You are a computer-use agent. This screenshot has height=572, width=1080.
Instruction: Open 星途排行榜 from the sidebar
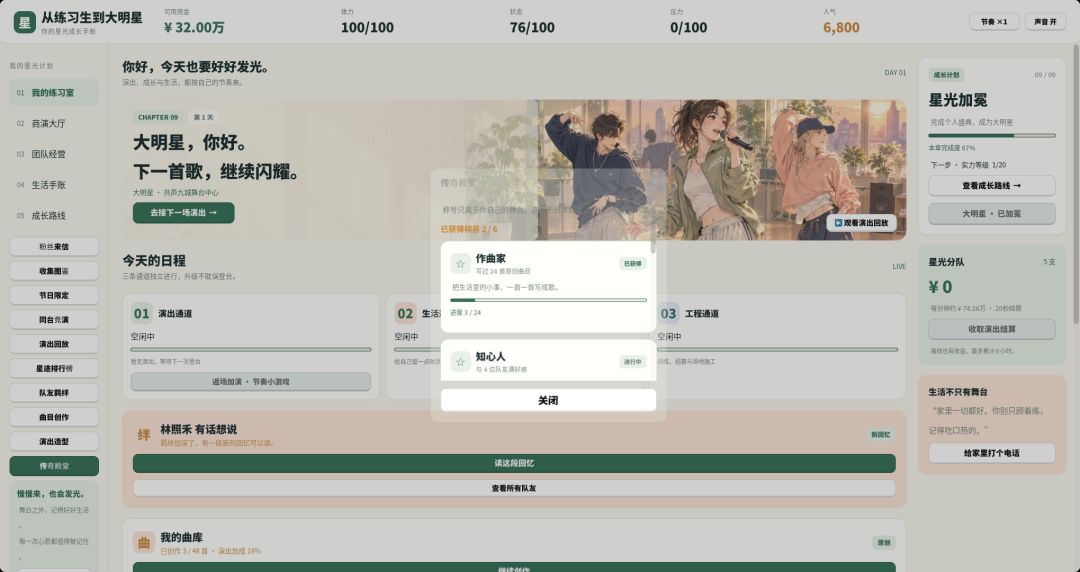coord(54,368)
